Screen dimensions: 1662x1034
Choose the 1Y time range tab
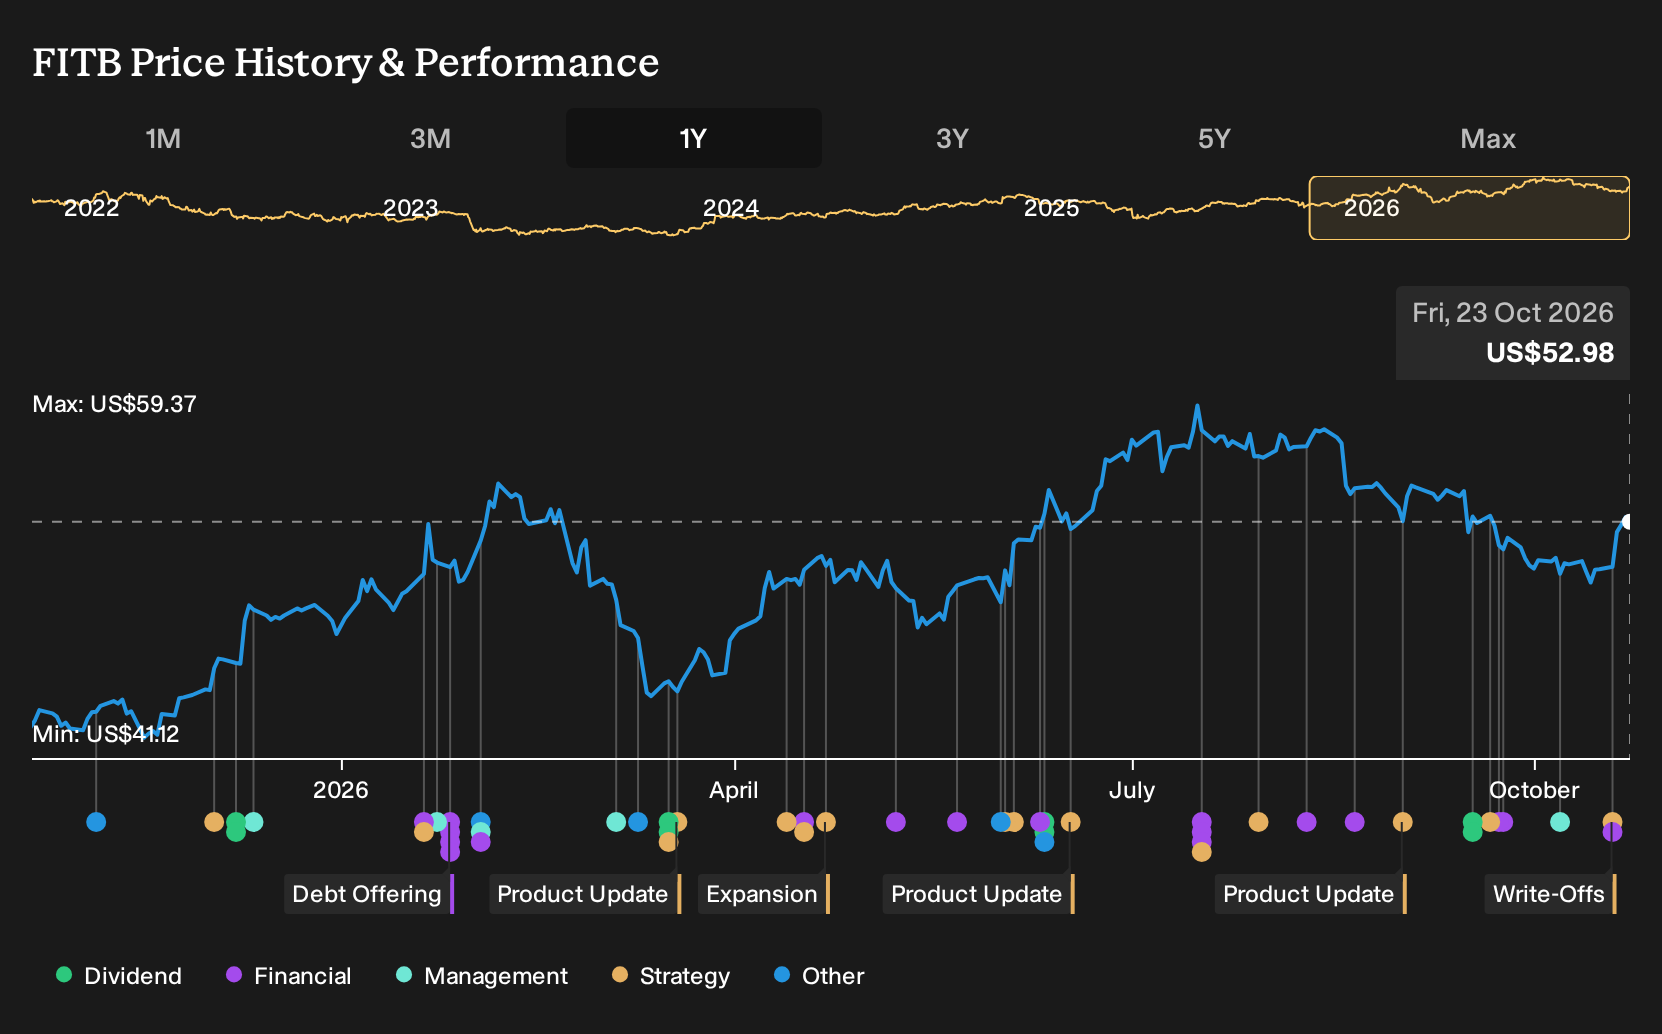point(693,138)
